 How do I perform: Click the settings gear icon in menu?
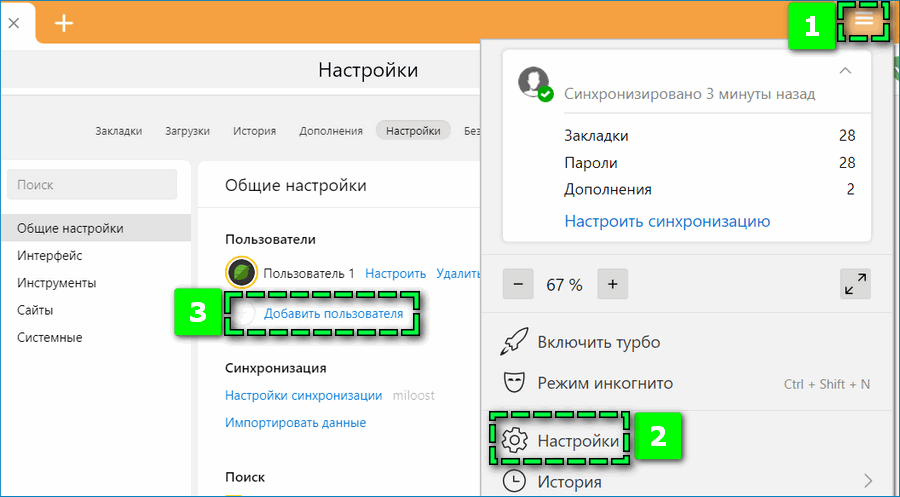514,441
